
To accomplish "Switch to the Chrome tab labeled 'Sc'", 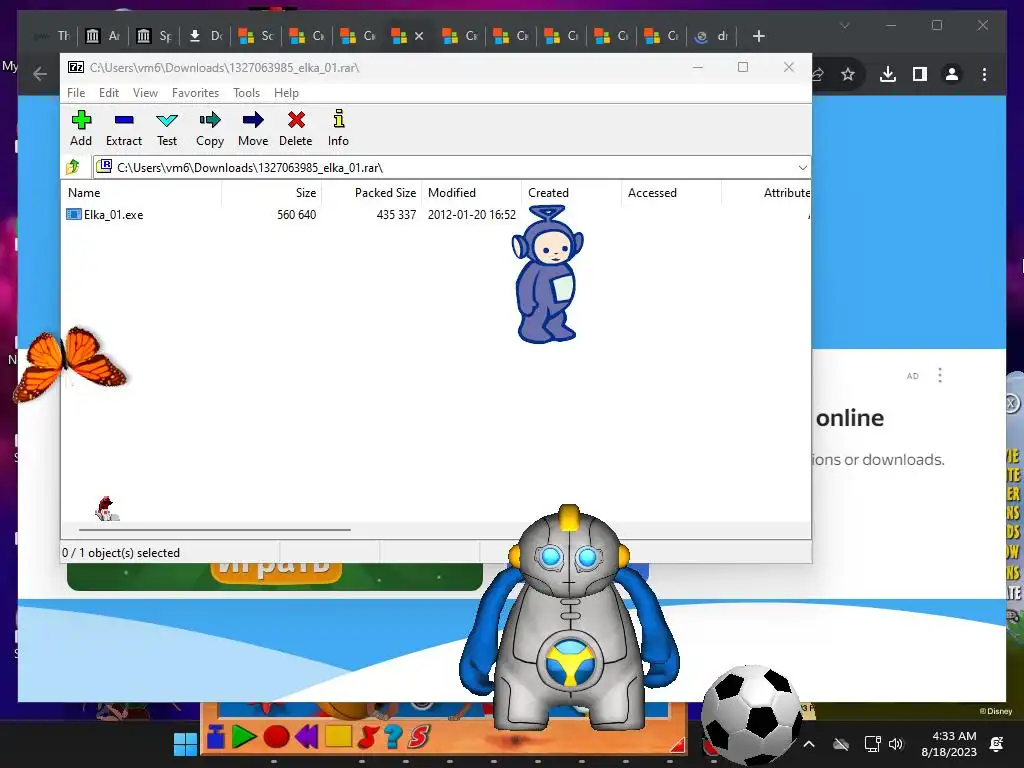I will [256, 36].
